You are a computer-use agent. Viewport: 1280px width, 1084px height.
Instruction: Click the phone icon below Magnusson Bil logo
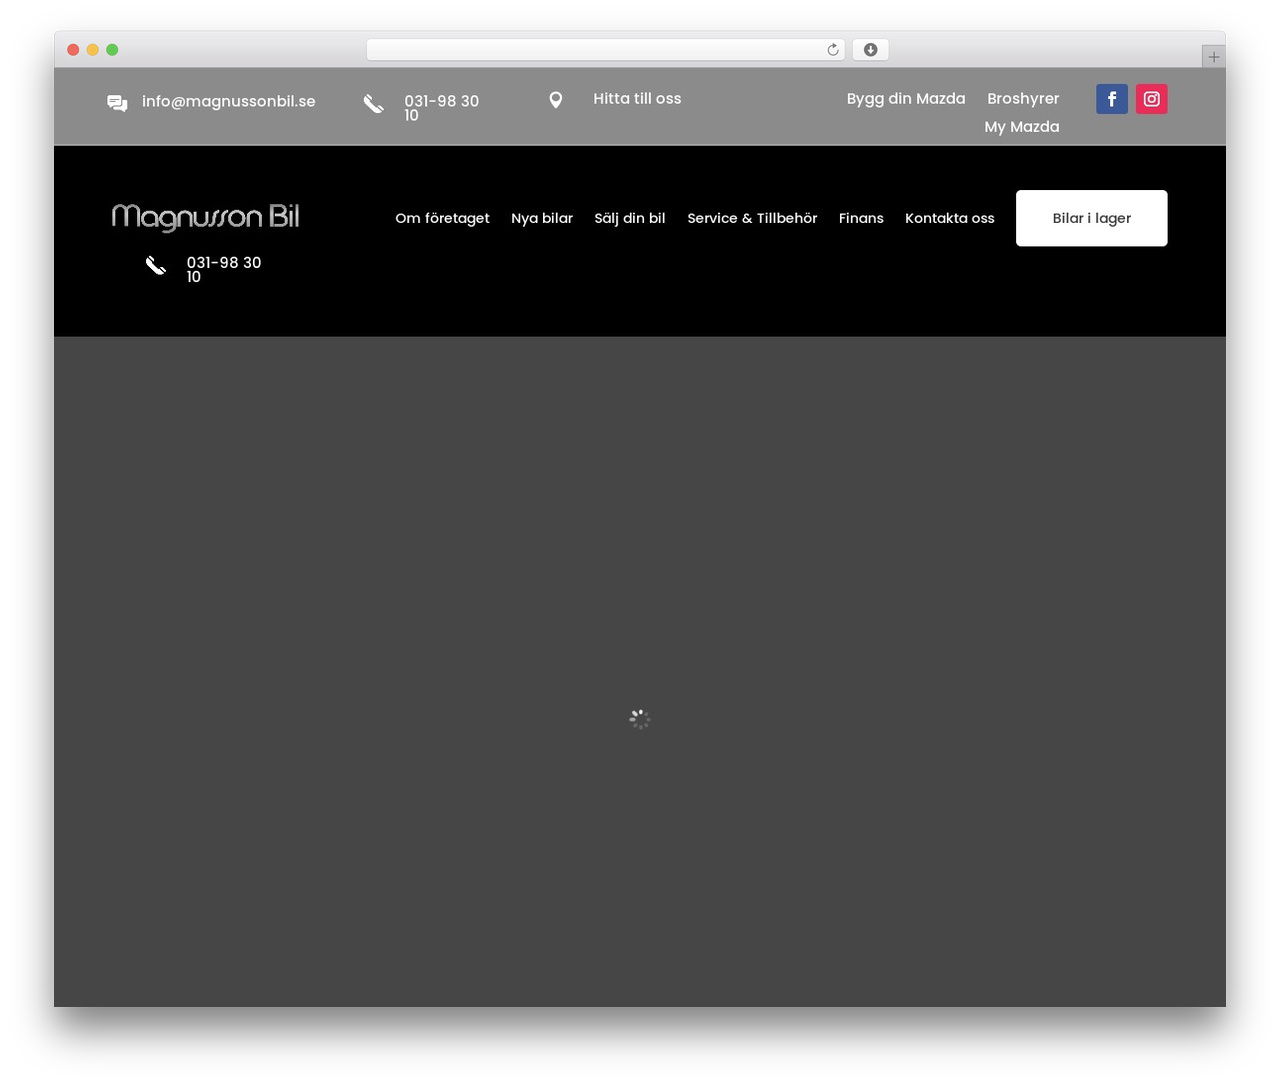pos(156,265)
